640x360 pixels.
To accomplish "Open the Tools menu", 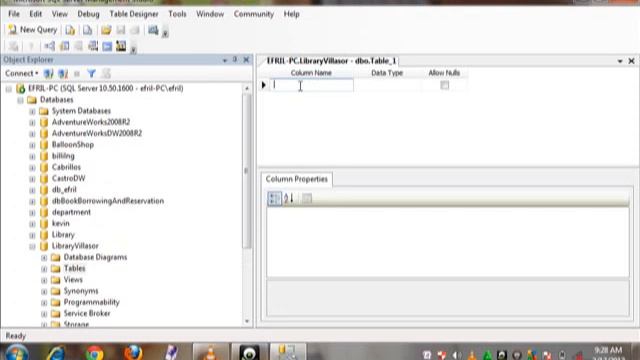I will [177, 14].
